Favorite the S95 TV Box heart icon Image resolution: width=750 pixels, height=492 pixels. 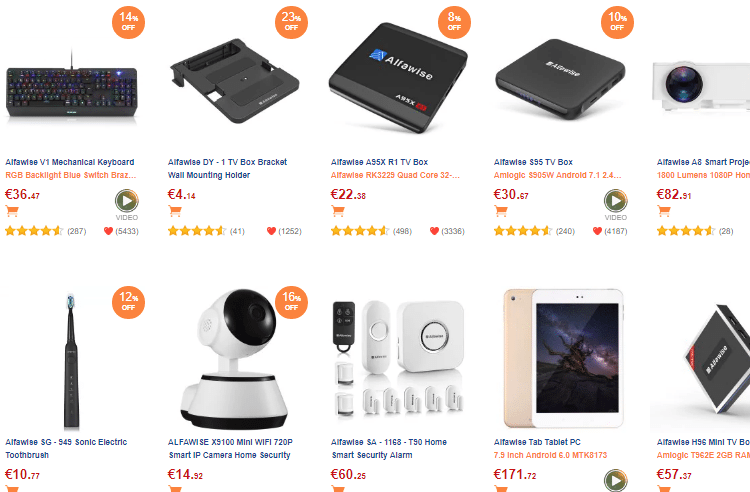[x=597, y=231]
